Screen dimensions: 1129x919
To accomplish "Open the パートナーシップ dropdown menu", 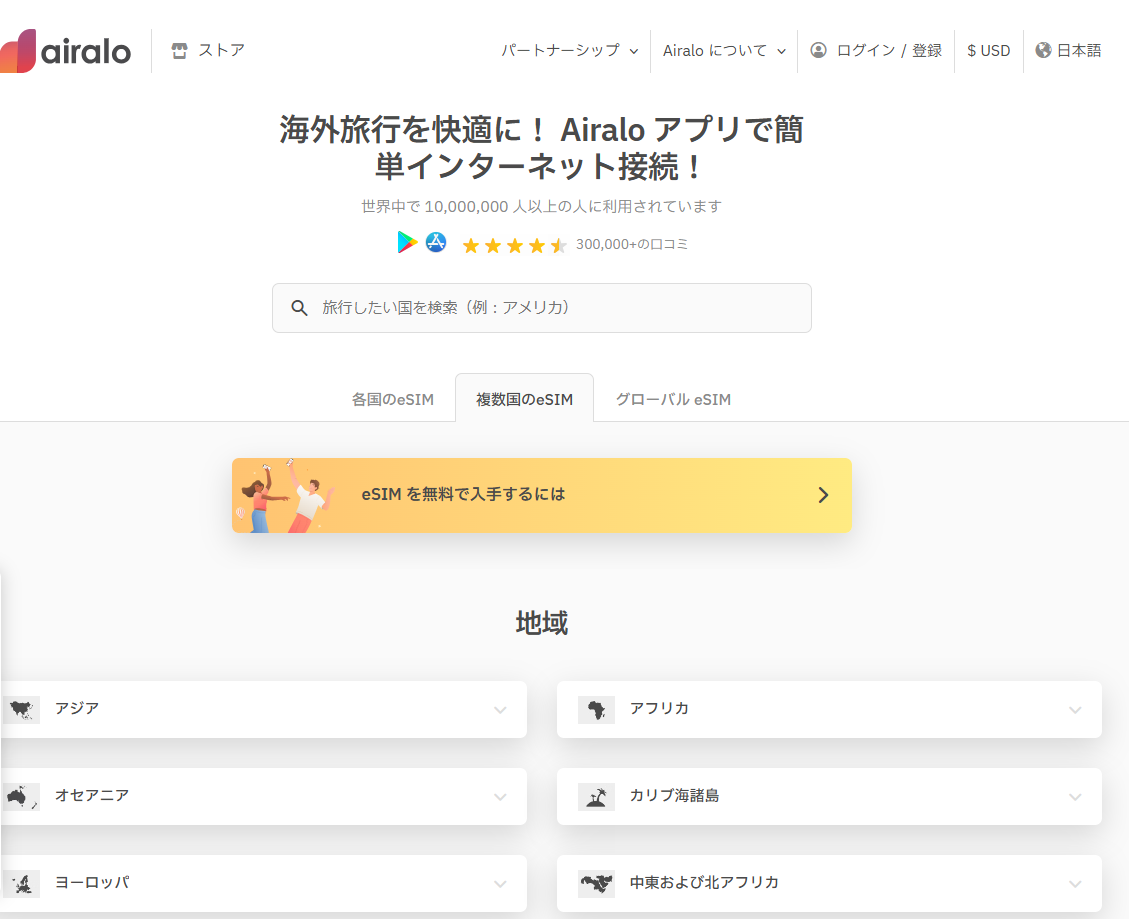I will tap(570, 50).
